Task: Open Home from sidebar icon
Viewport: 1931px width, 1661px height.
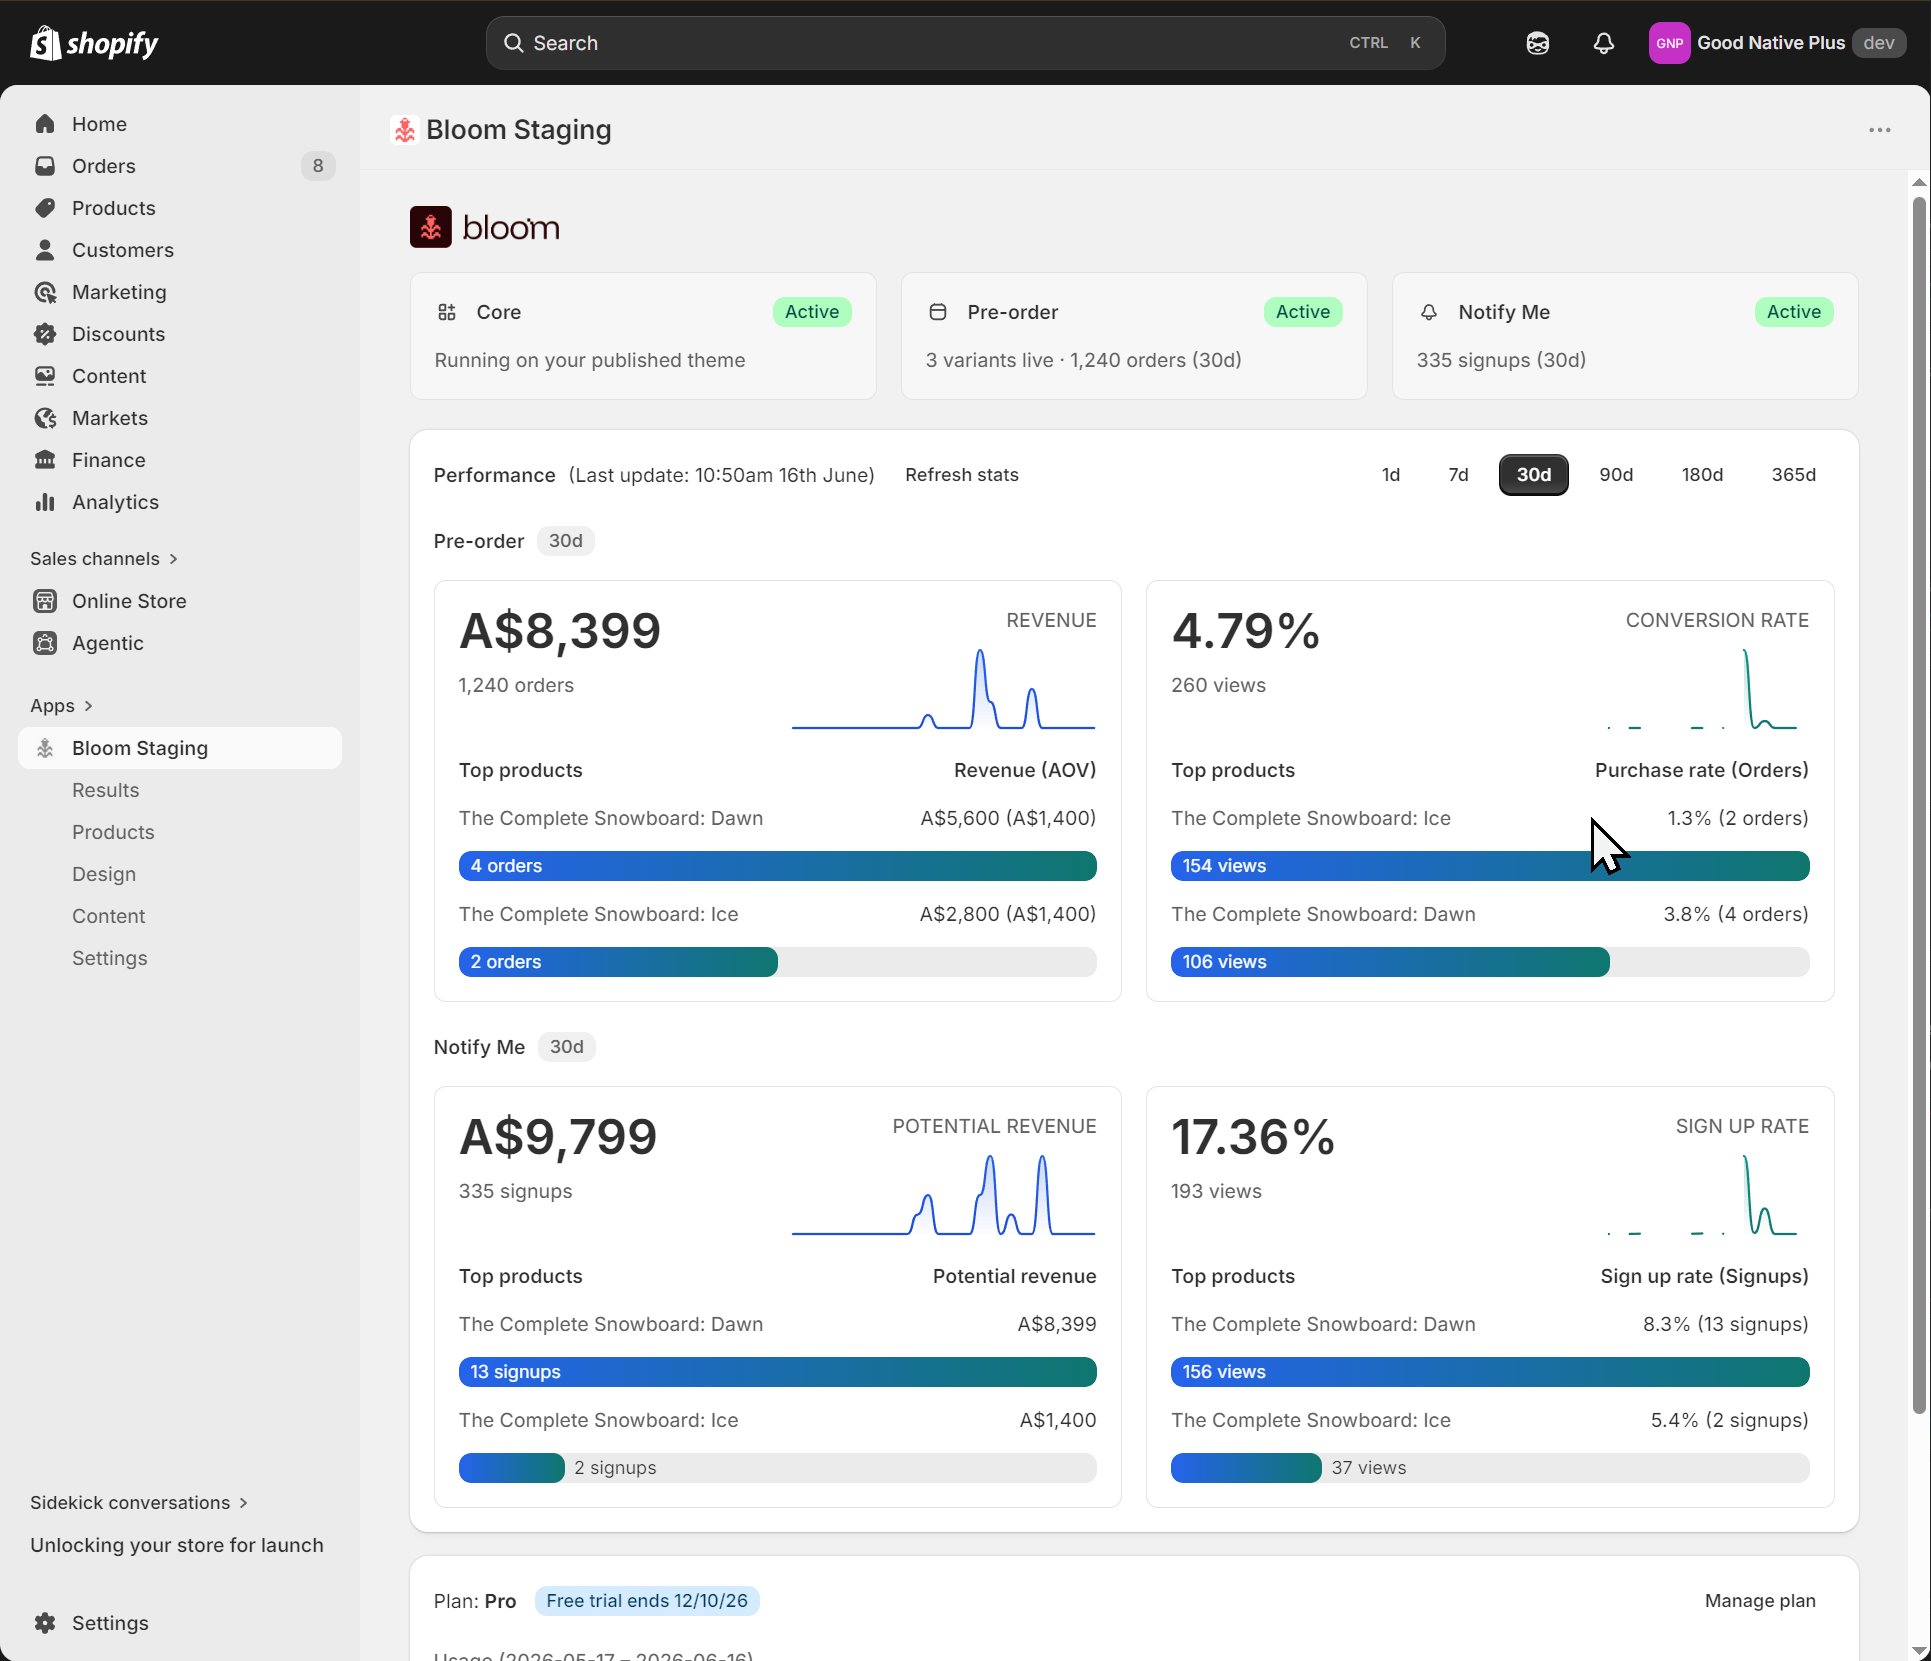Action: tap(45, 124)
